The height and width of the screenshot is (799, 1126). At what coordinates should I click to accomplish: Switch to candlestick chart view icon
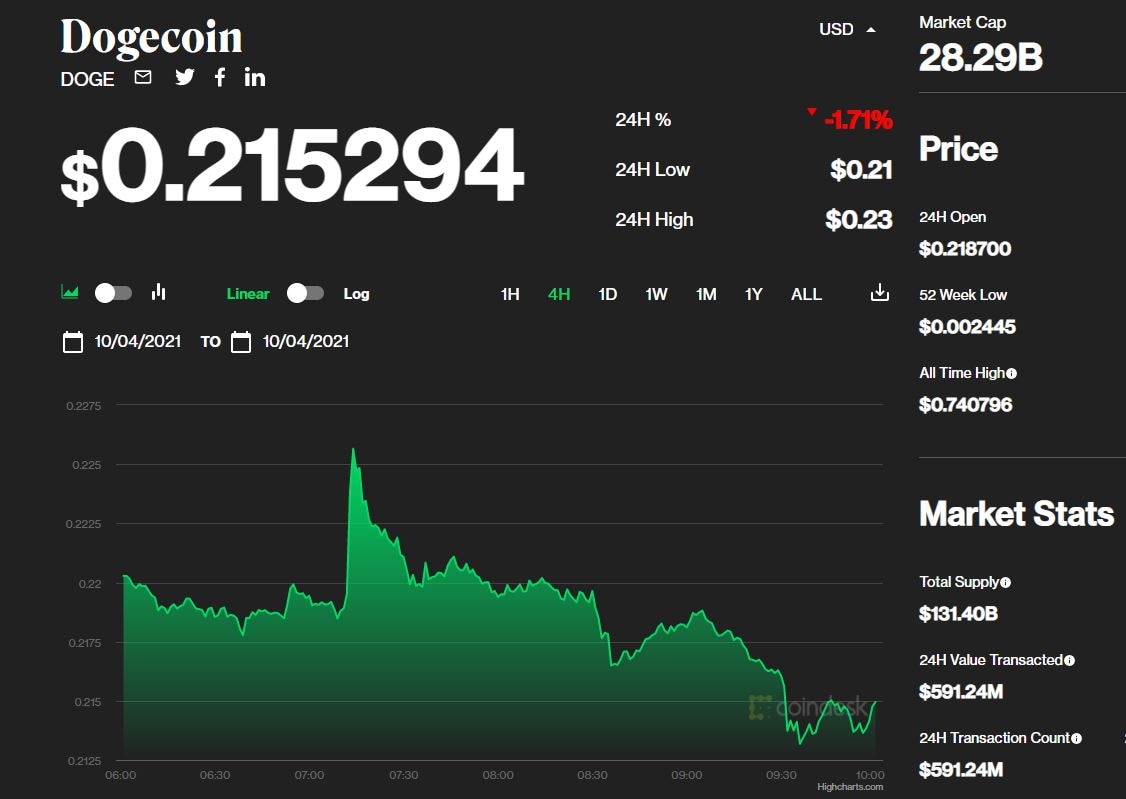(x=158, y=292)
